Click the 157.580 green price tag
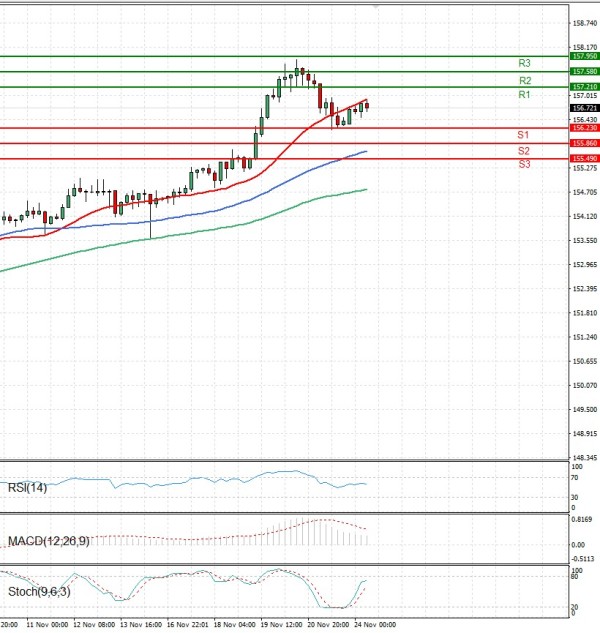The height and width of the screenshot is (633, 600). (x=584, y=72)
